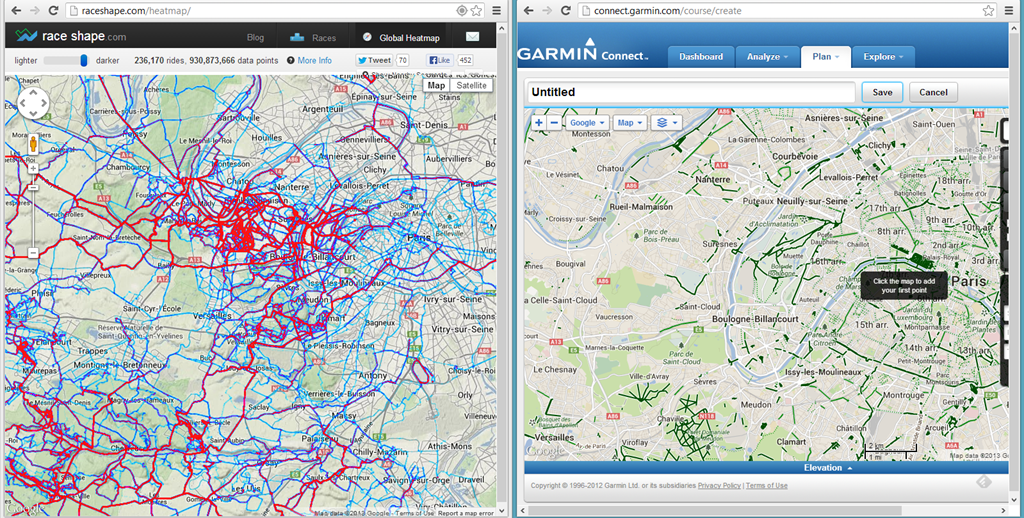Reload the Garmin Connect course page
1024x518 pixels.
566,10
